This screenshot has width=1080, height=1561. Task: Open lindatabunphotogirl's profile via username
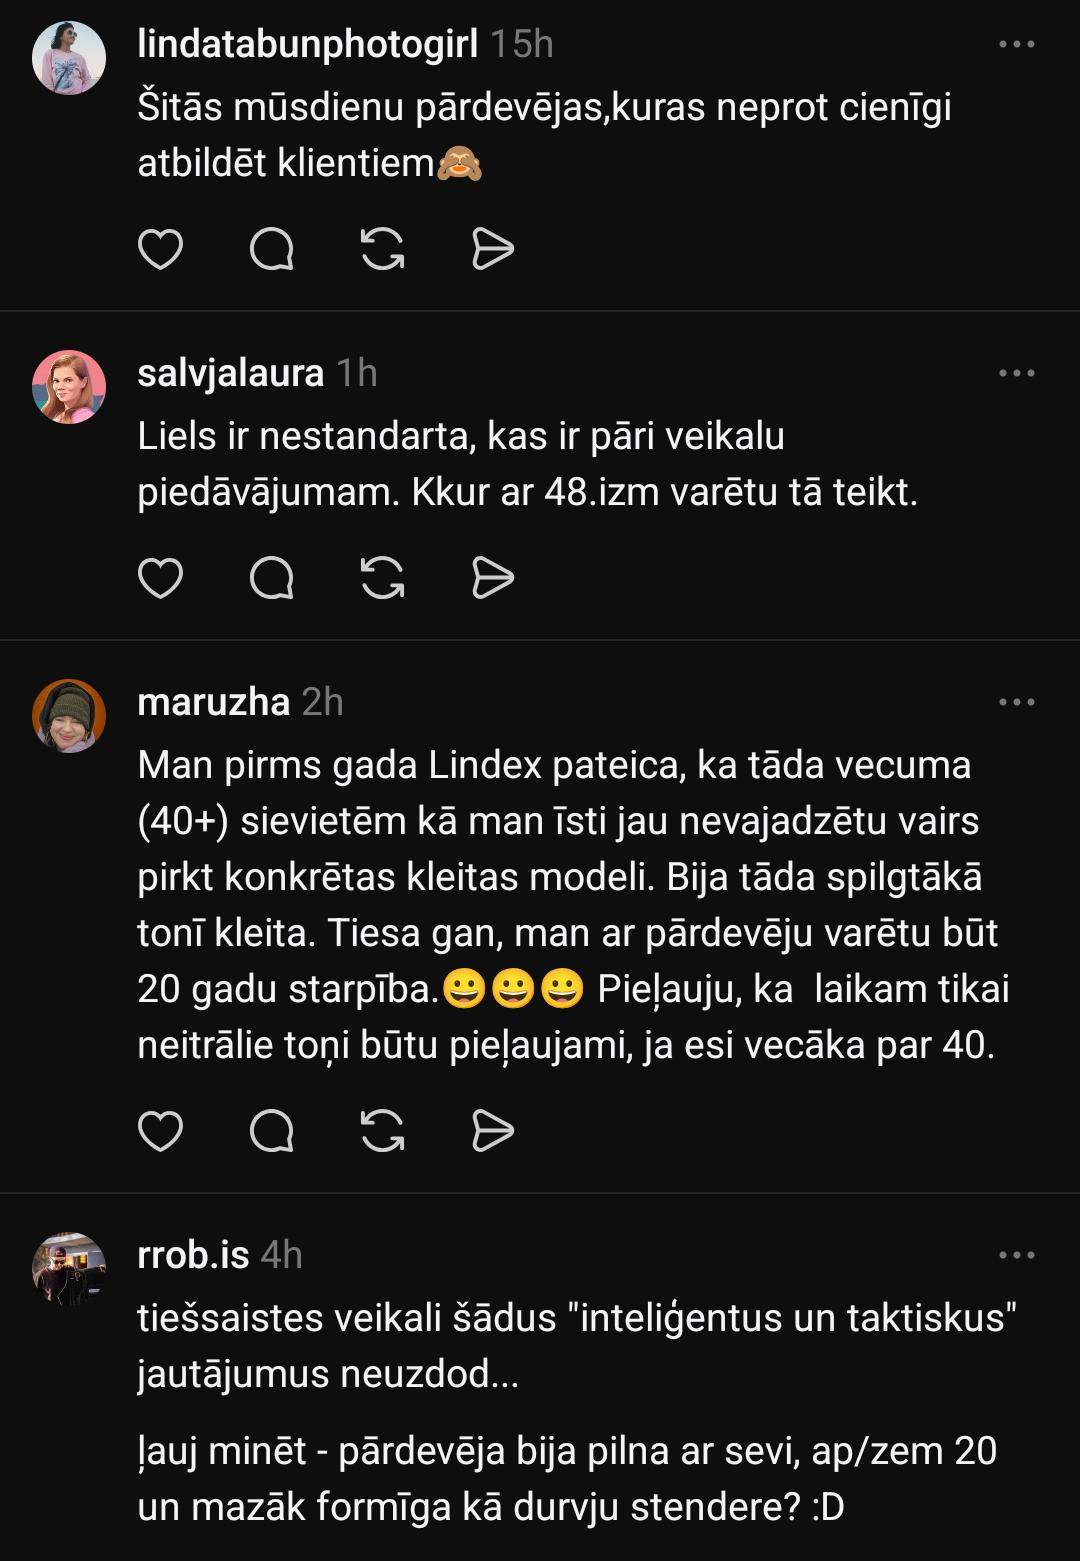[307, 44]
